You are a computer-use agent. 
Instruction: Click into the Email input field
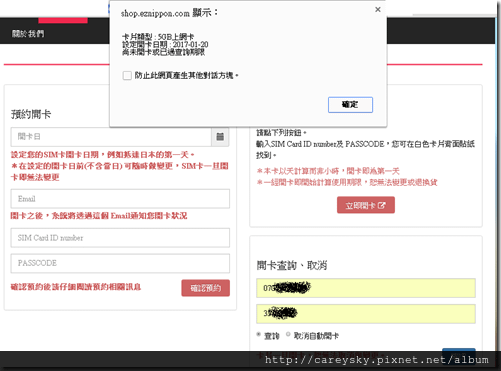(x=120, y=199)
